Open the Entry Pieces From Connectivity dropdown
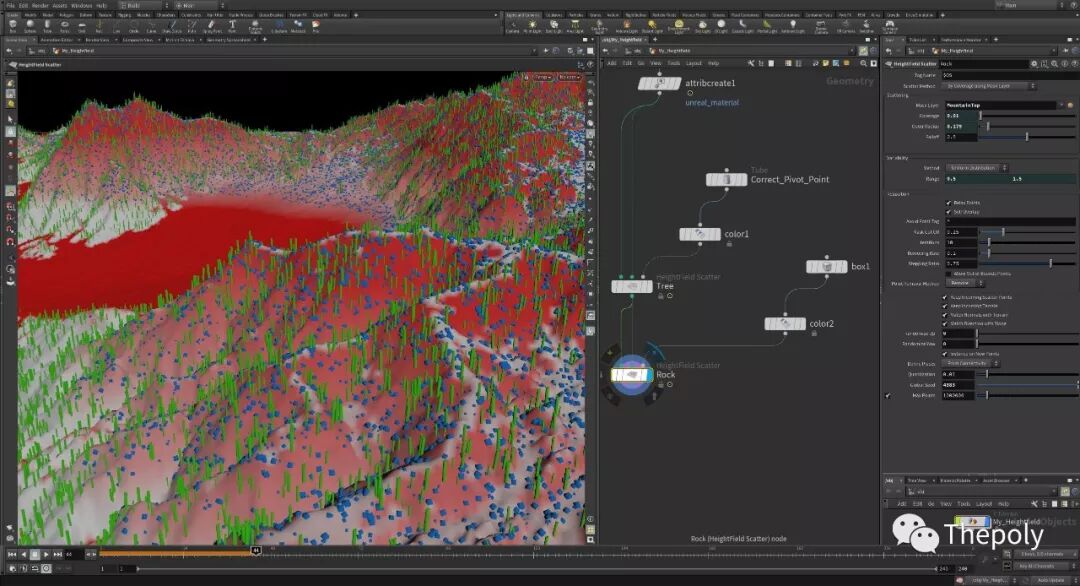 tap(971, 363)
